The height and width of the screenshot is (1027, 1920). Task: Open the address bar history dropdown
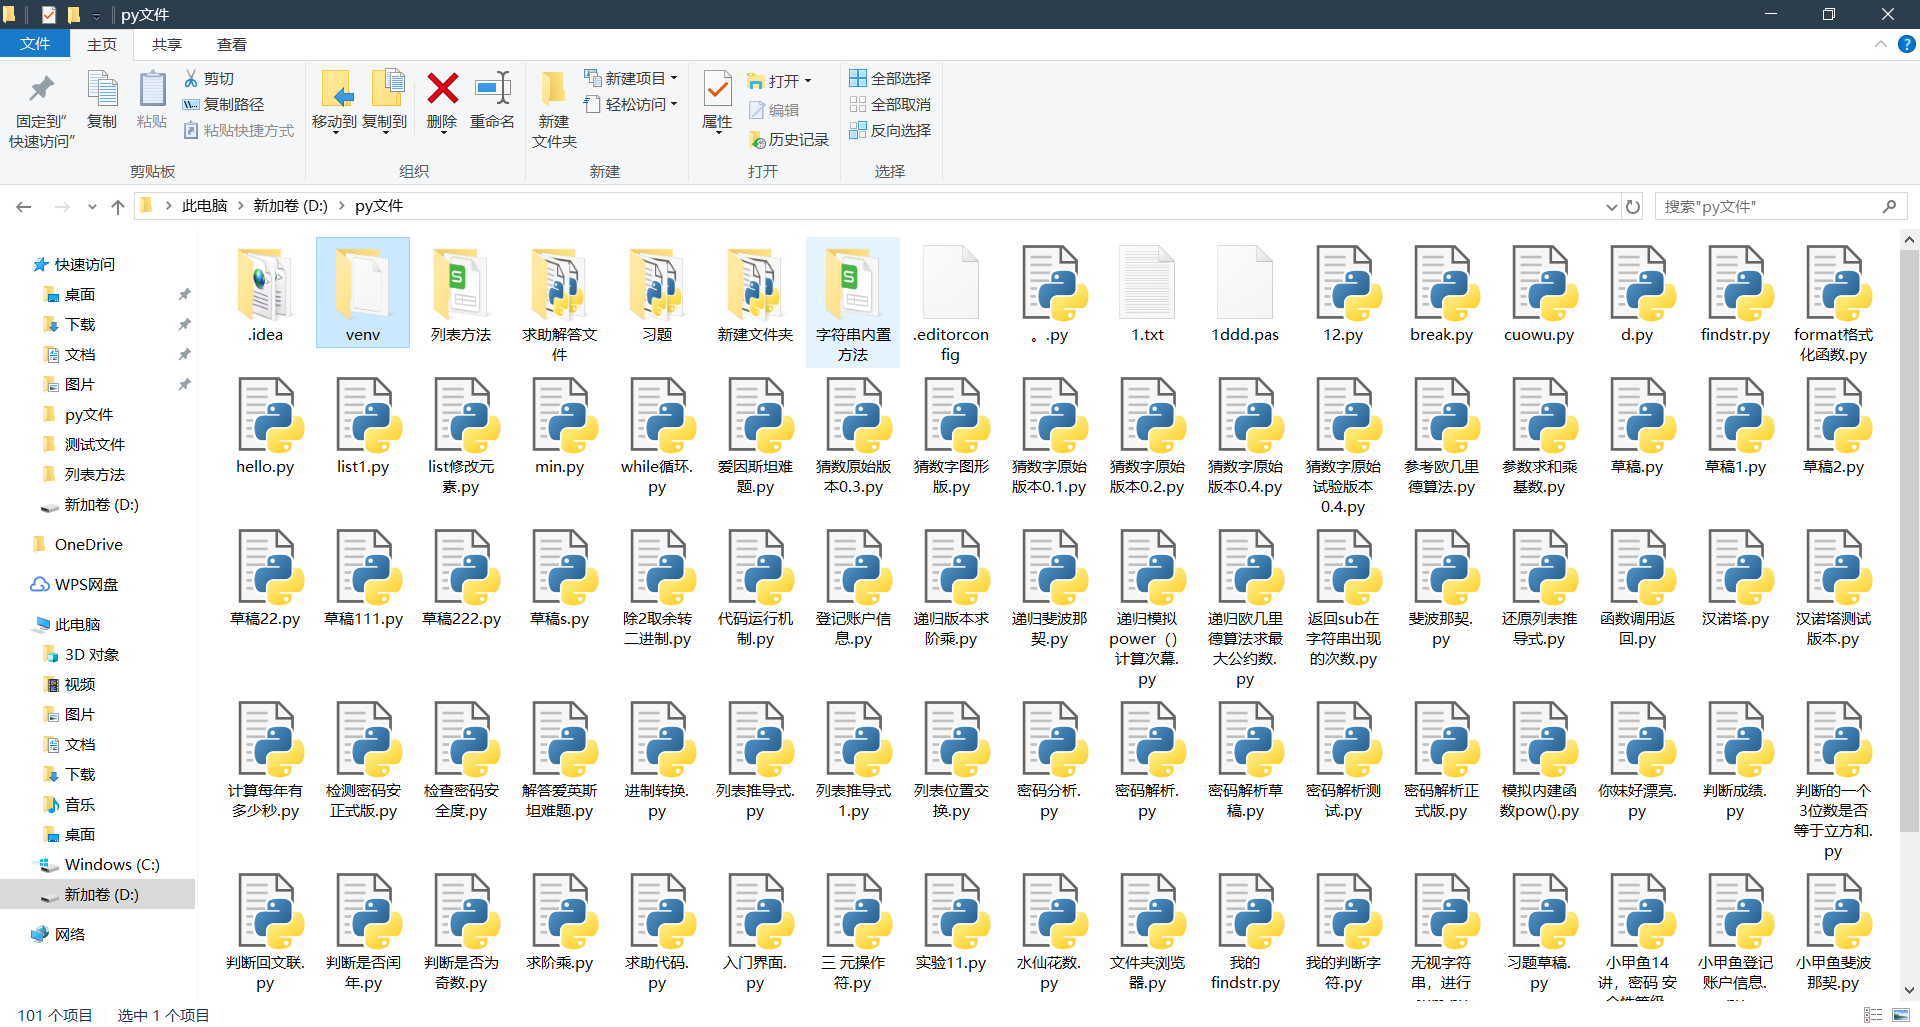(1611, 207)
